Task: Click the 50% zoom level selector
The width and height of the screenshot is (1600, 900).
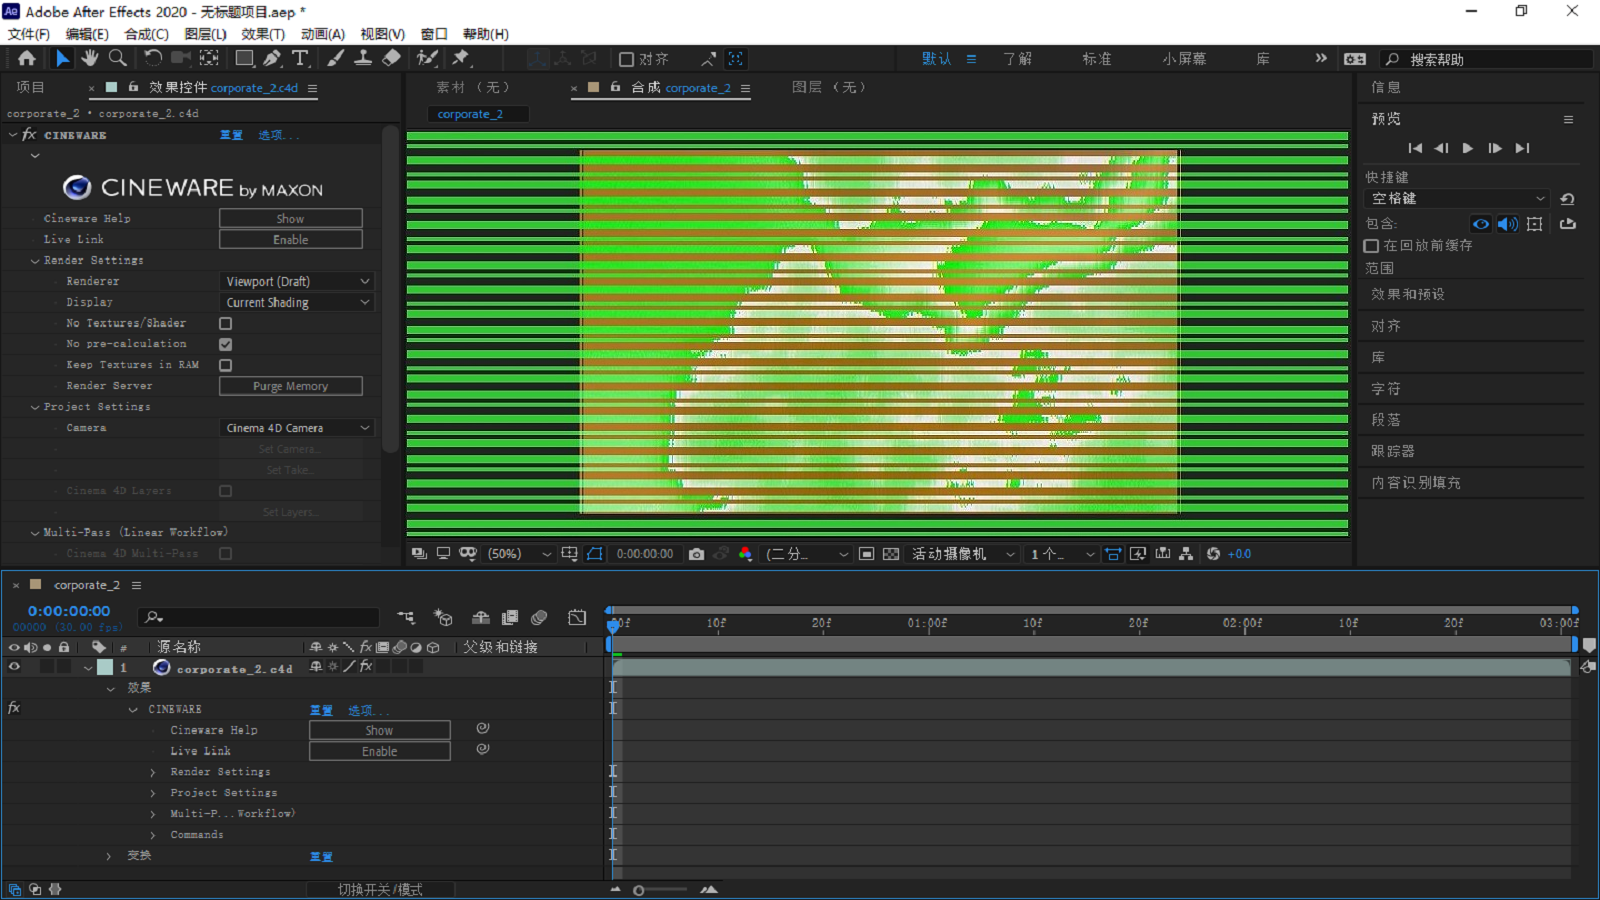Action: [510, 553]
